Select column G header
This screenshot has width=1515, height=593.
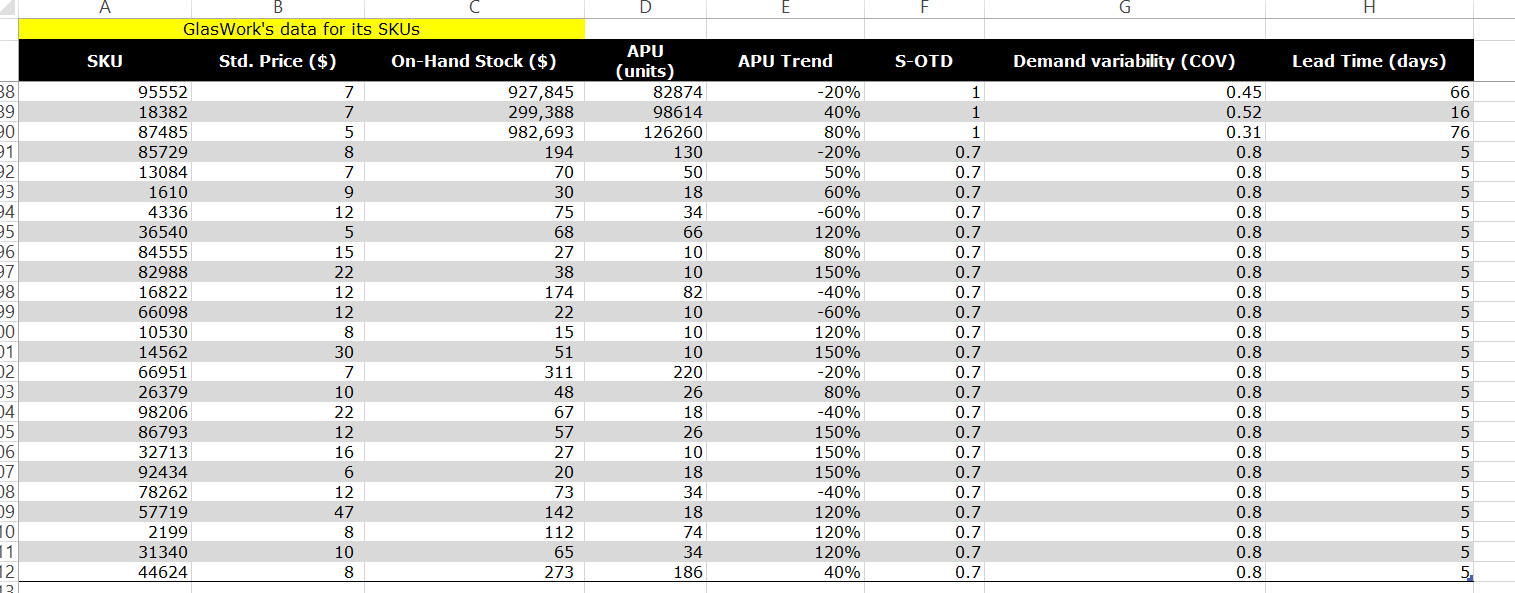point(1125,8)
